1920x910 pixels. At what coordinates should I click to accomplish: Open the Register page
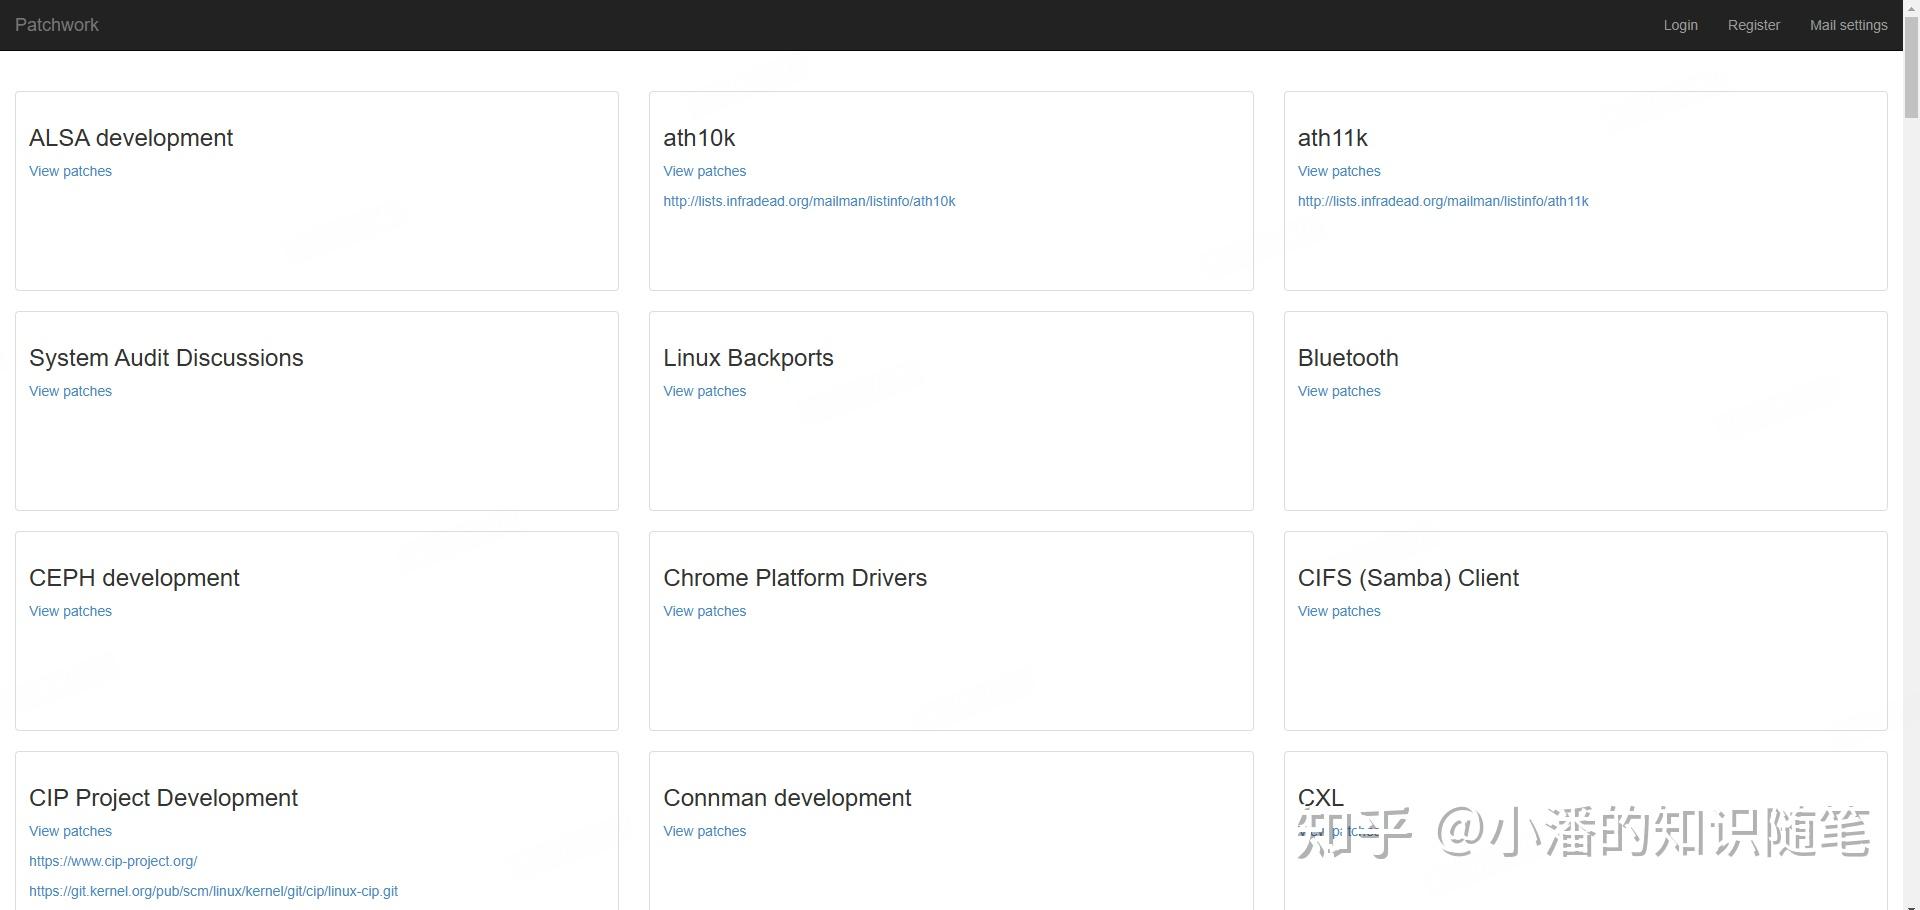click(x=1753, y=25)
